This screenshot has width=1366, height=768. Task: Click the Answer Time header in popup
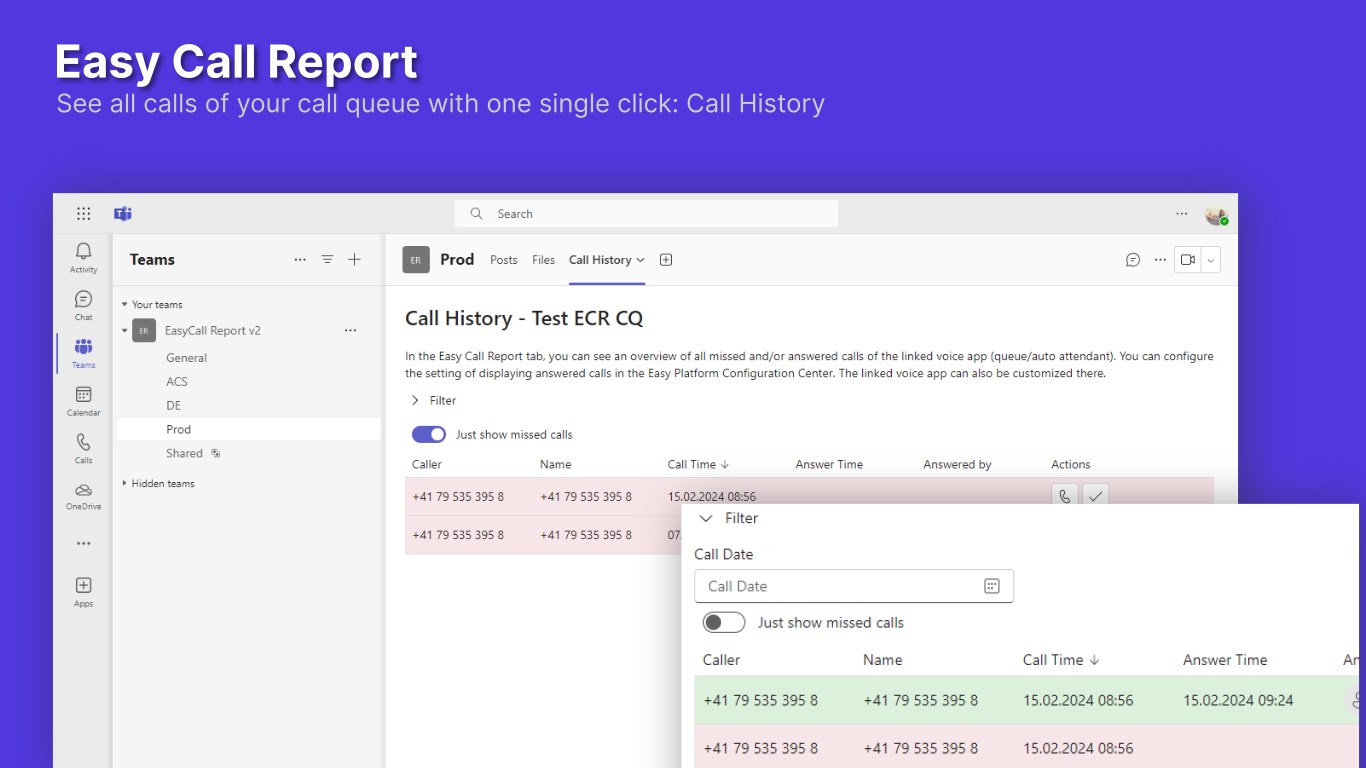tap(1225, 660)
